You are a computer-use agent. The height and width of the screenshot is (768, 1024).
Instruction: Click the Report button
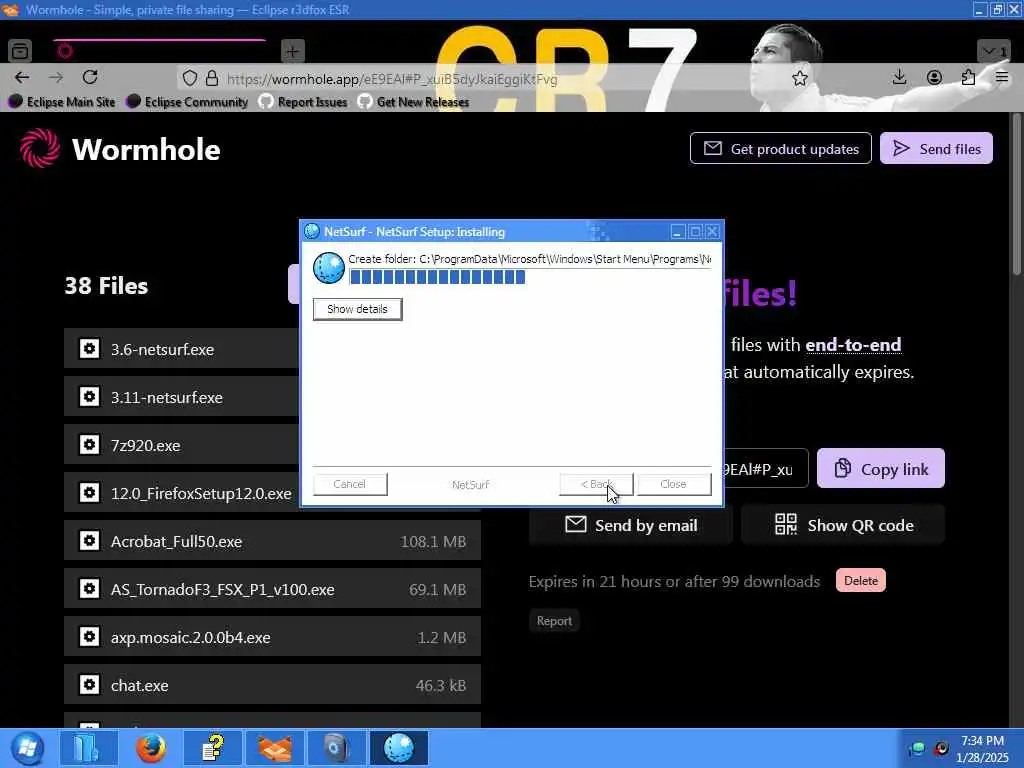pos(554,620)
